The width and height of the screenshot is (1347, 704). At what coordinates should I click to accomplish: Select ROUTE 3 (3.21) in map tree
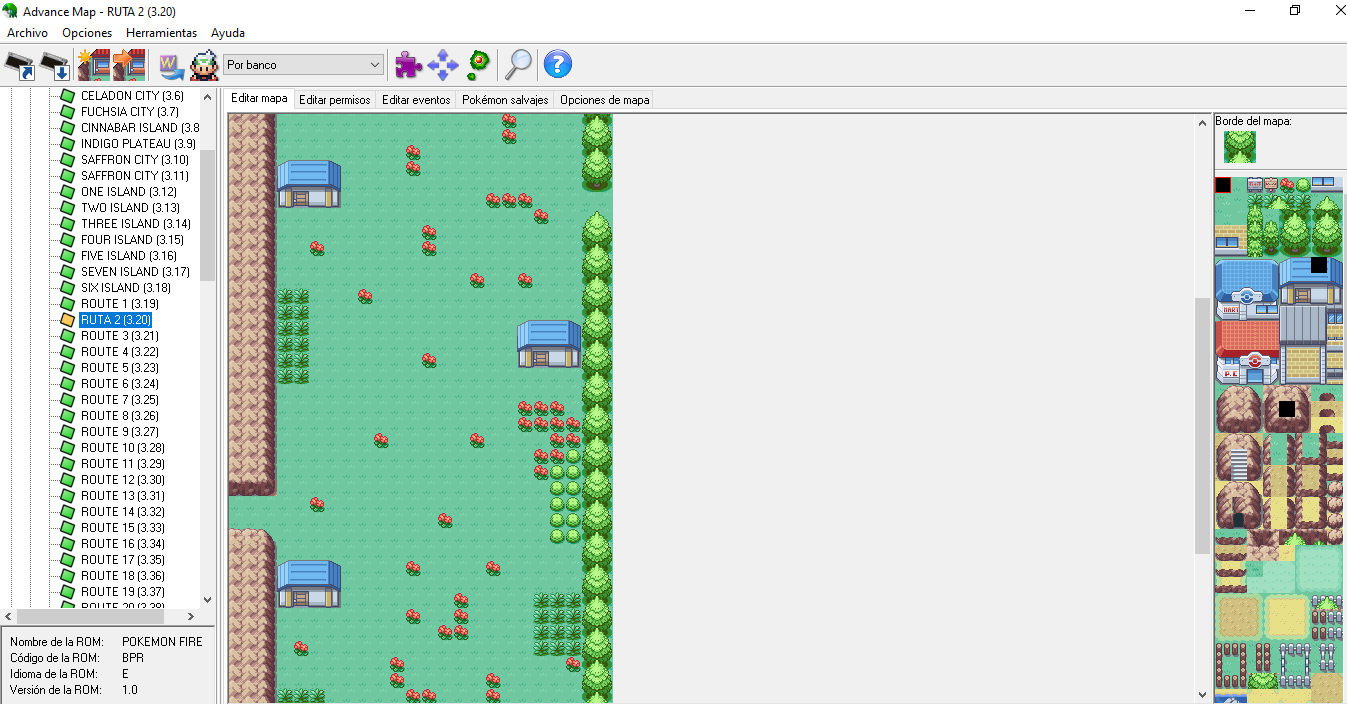pos(119,336)
